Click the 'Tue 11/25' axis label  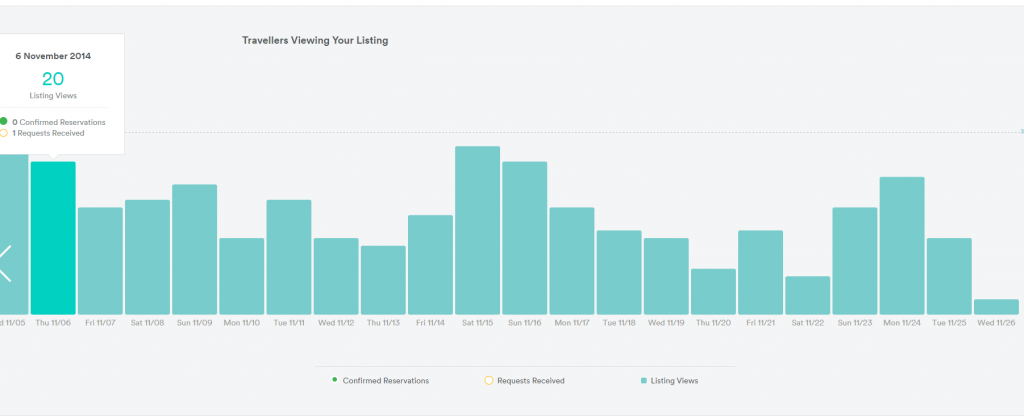949,323
